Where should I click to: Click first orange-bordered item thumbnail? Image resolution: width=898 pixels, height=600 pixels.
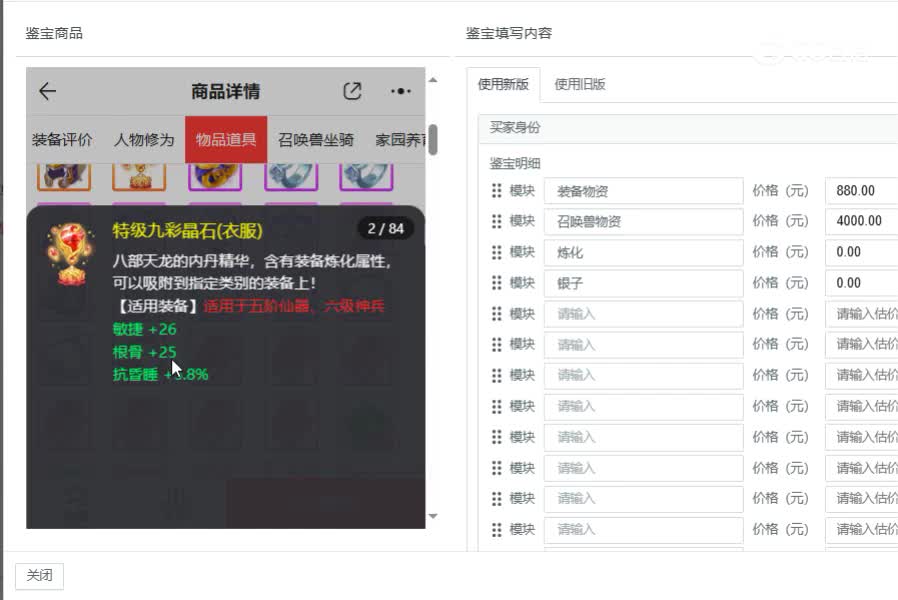tap(64, 176)
